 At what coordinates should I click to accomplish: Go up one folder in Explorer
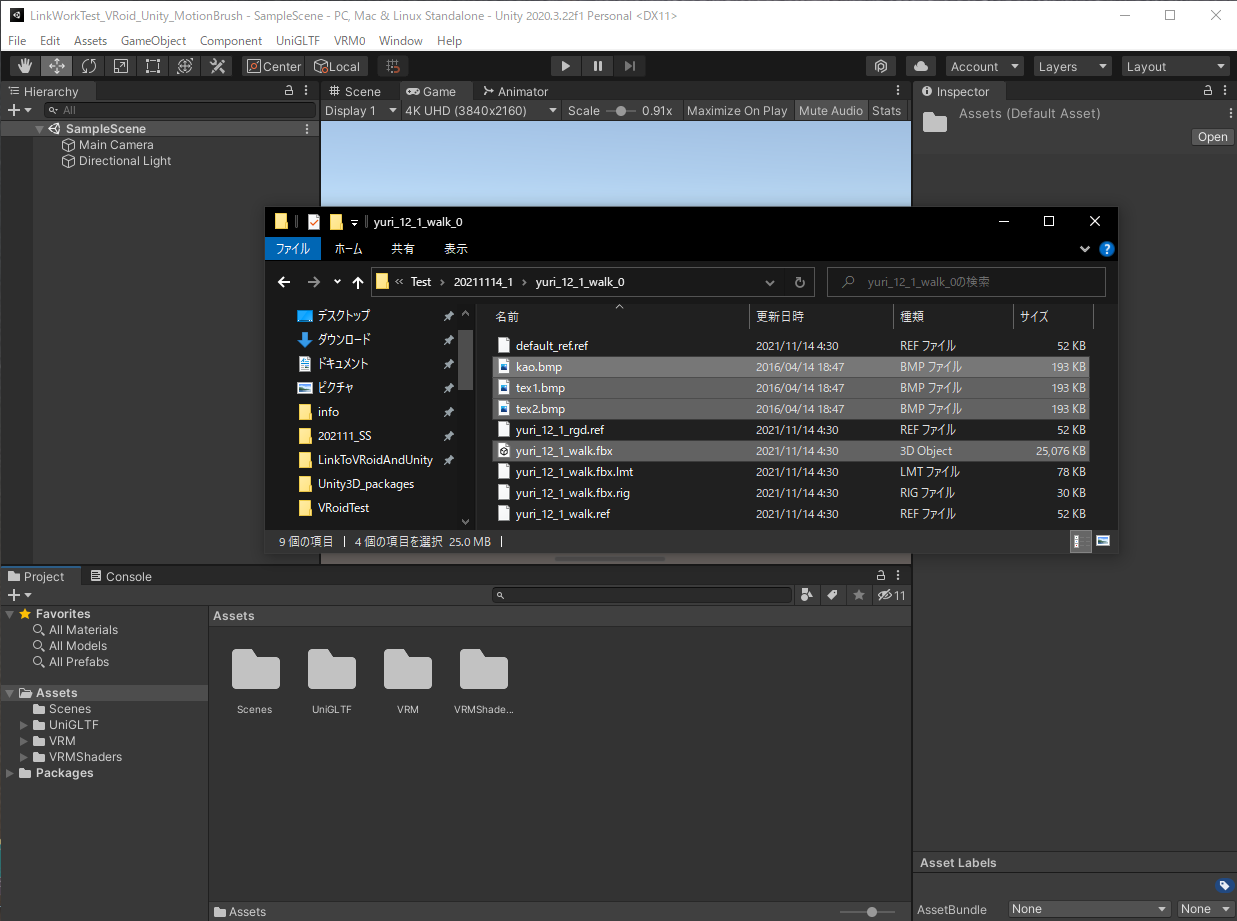(357, 282)
